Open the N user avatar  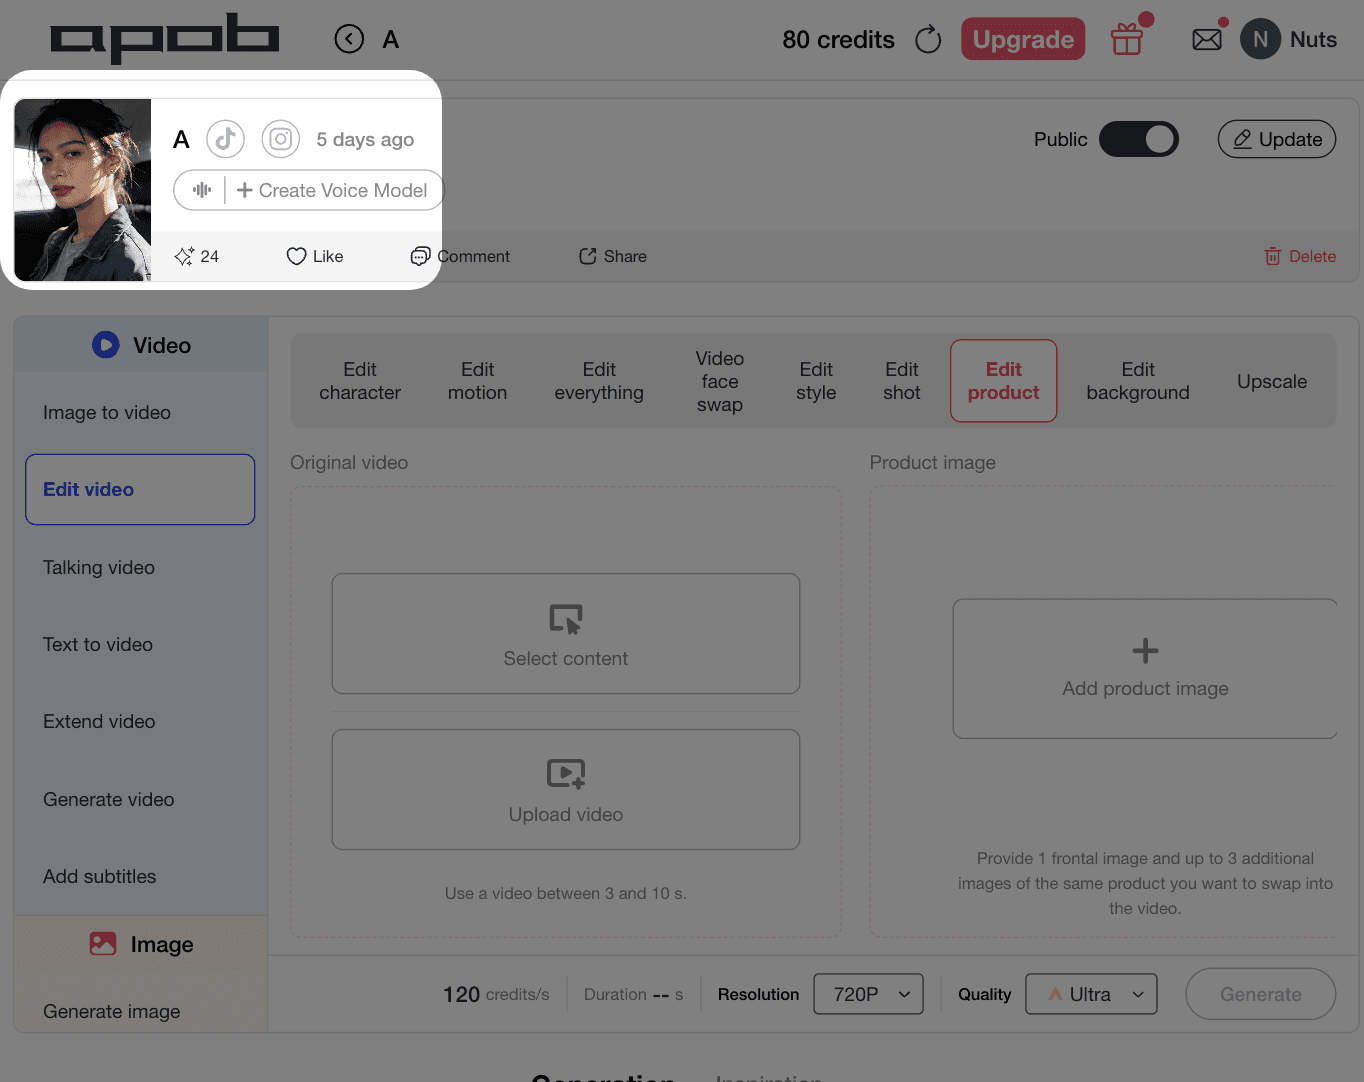[x=1260, y=40]
